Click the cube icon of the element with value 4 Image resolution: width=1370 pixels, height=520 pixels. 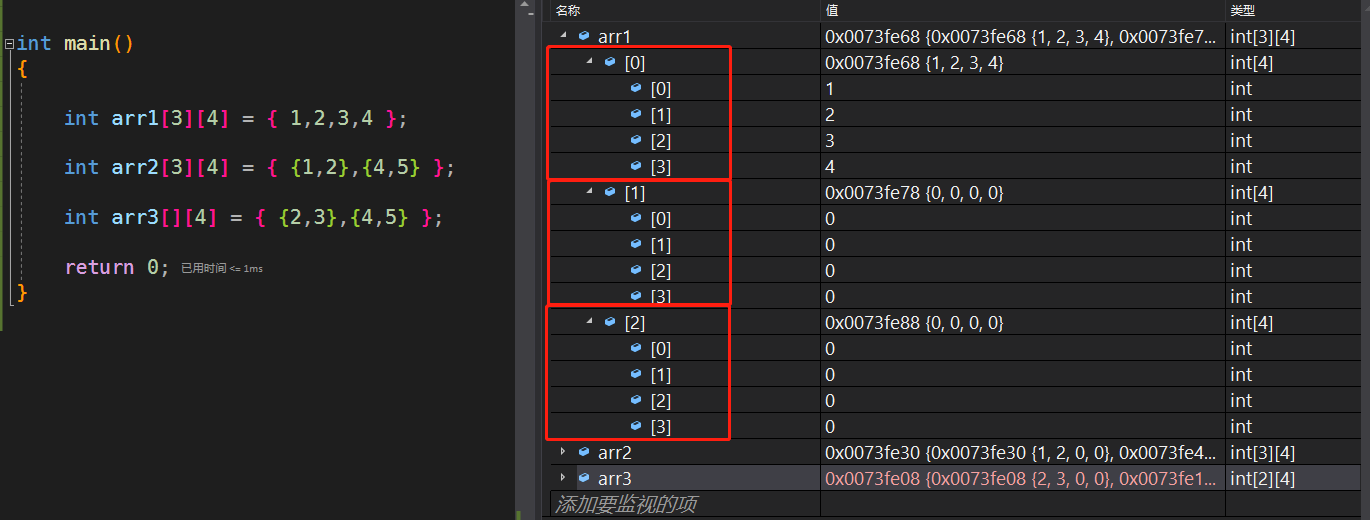point(636,166)
